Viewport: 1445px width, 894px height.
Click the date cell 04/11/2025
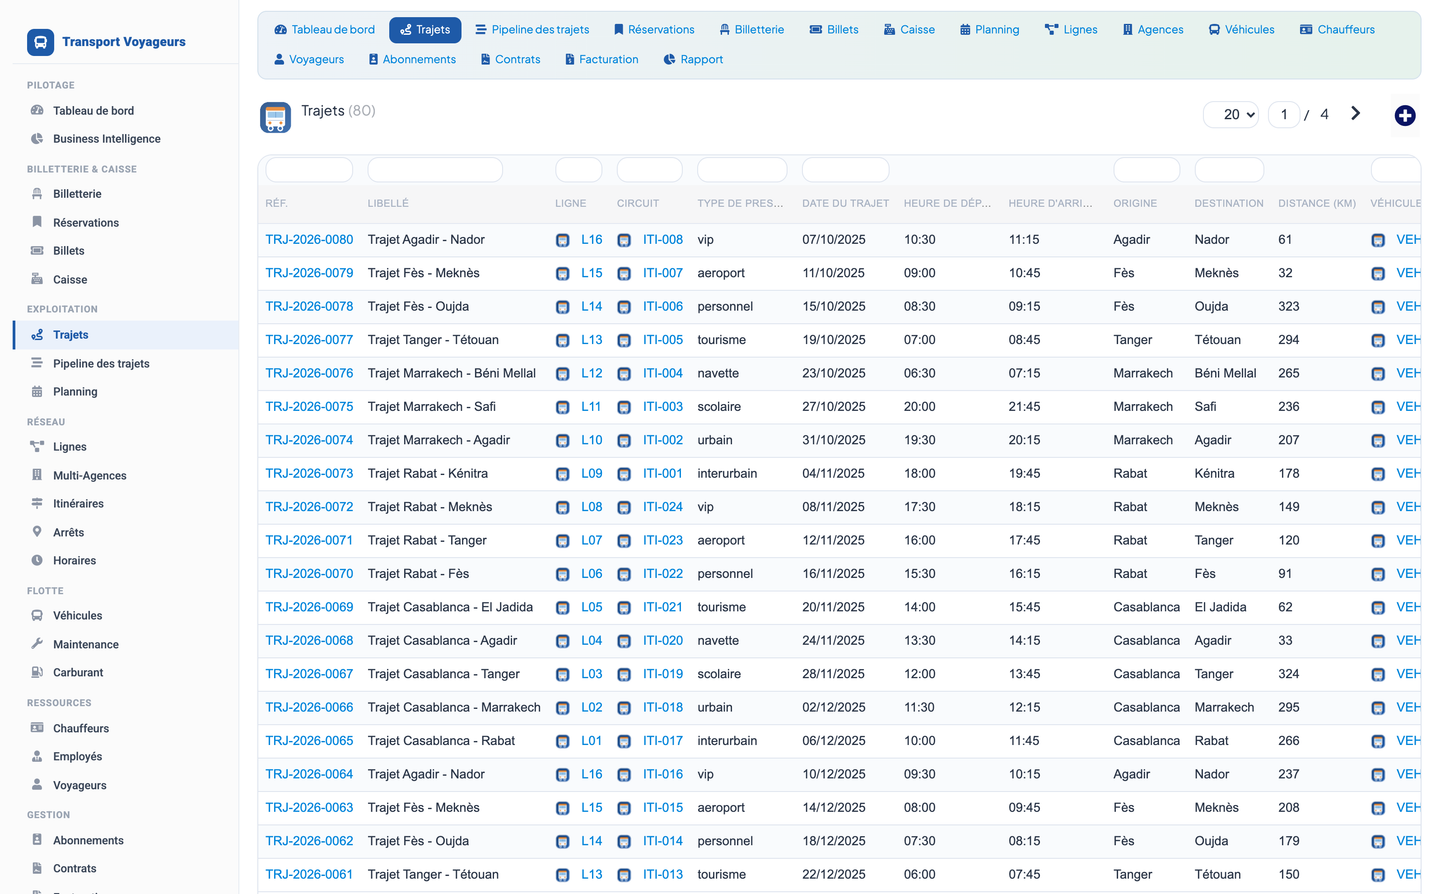tap(833, 474)
